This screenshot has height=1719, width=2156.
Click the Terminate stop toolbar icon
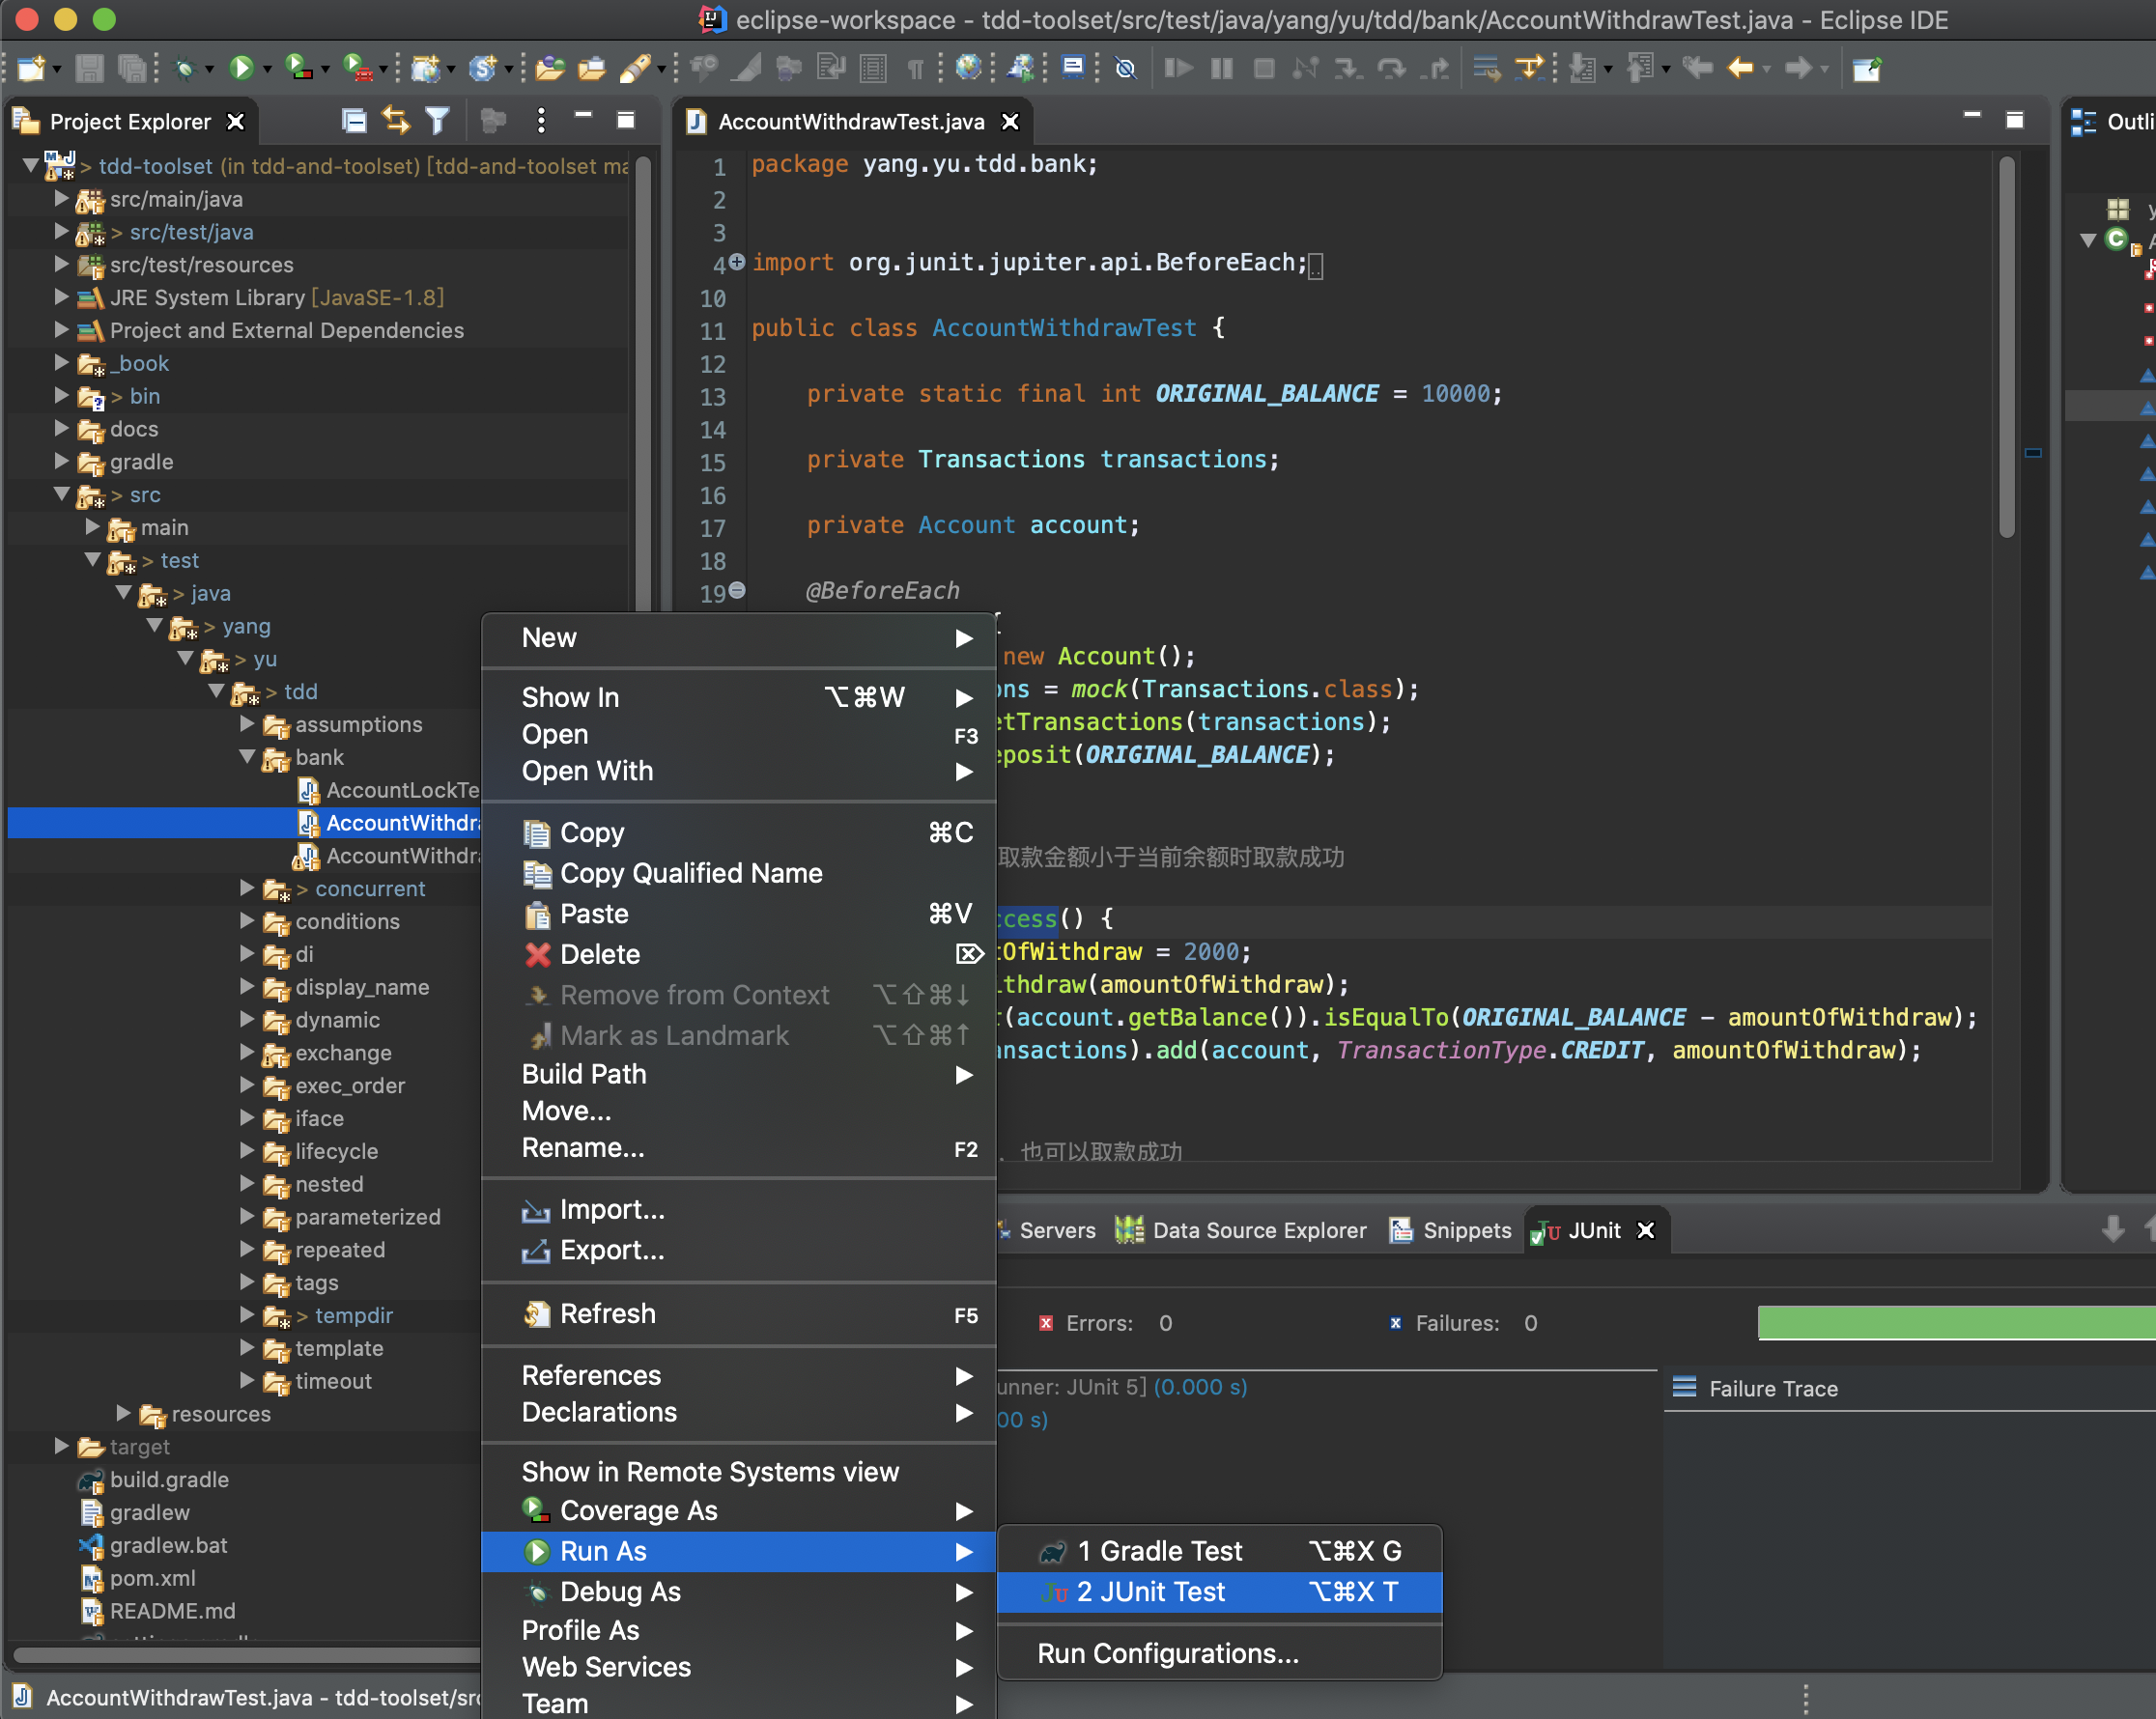pyautogui.click(x=1265, y=68)
